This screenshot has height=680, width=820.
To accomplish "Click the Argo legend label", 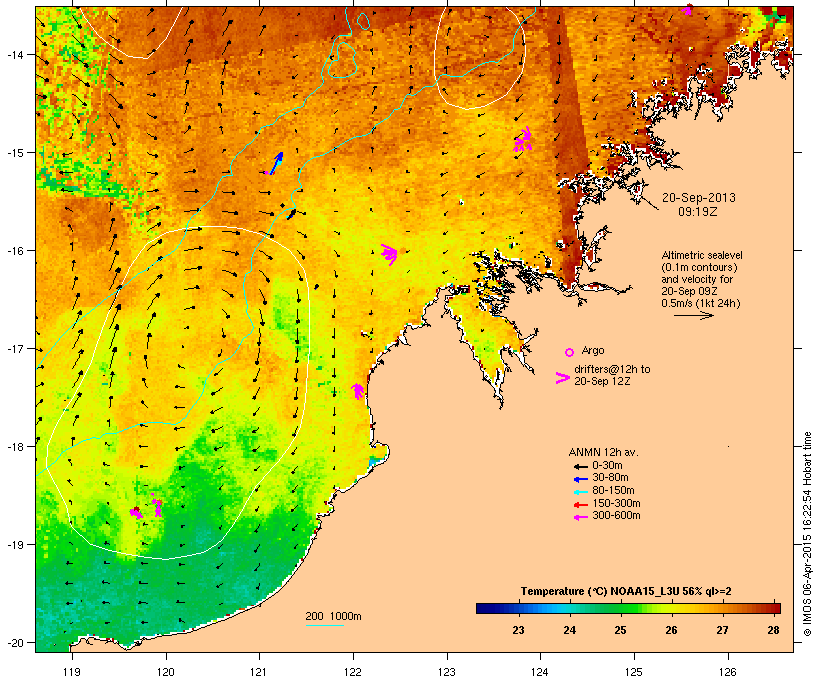I will (x=593, y=350).
